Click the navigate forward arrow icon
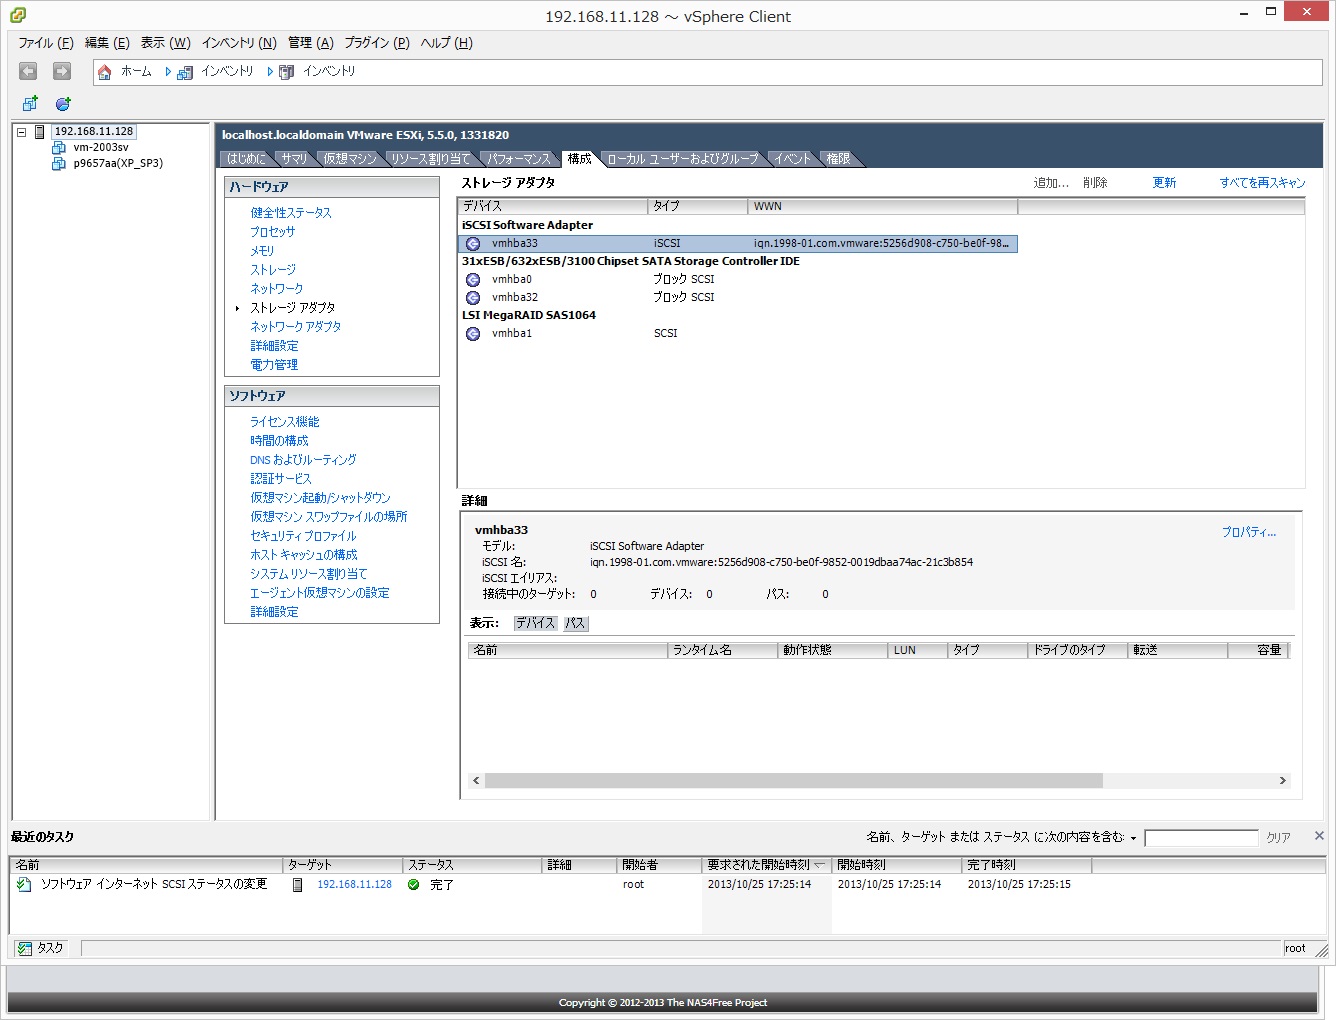Screen dimensions: 1336x1020 [x=62, y=71]
